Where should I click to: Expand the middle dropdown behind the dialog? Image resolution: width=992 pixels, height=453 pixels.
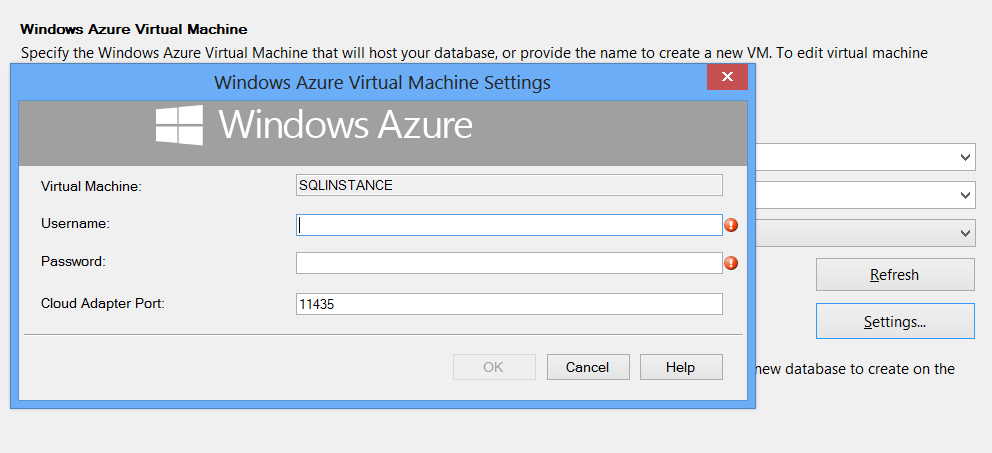(965, 195)
